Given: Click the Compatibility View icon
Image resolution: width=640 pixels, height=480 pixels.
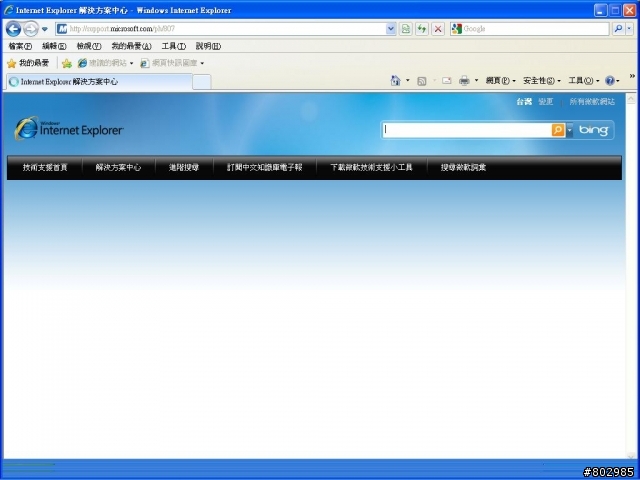Looking at the screenshot, I should point(405,29).
